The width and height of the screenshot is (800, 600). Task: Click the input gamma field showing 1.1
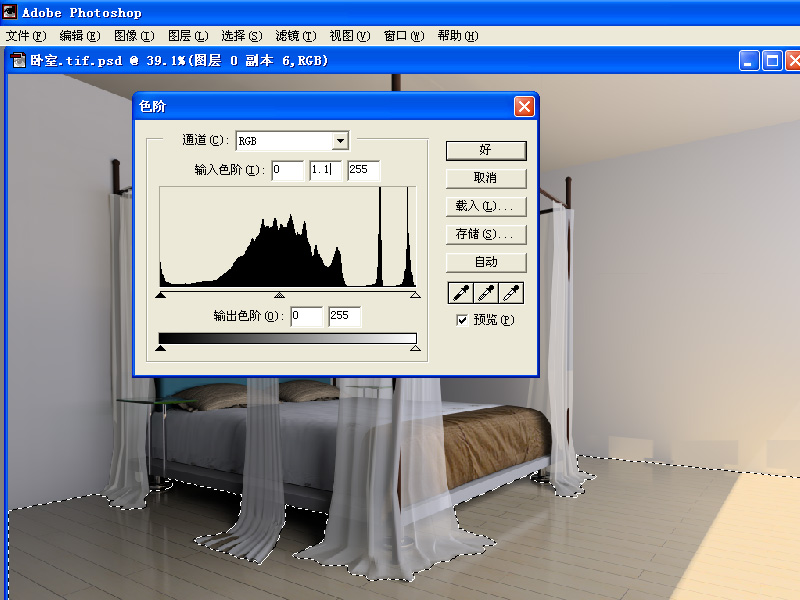(326, 170)
